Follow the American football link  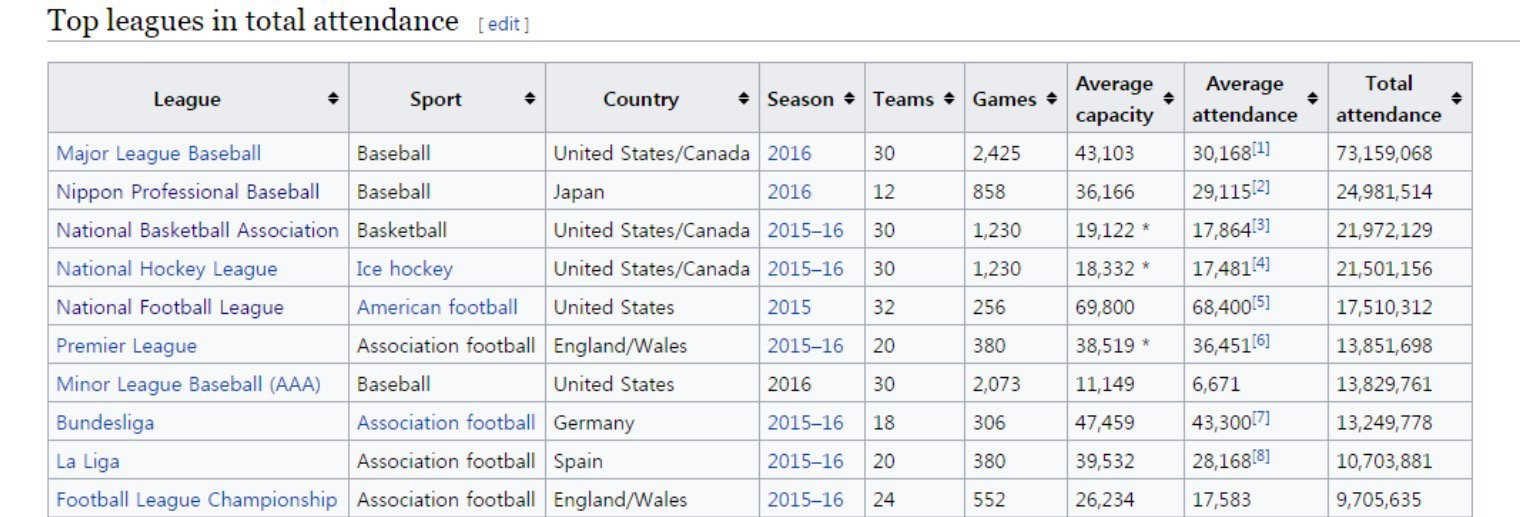[x=437, y=307]
